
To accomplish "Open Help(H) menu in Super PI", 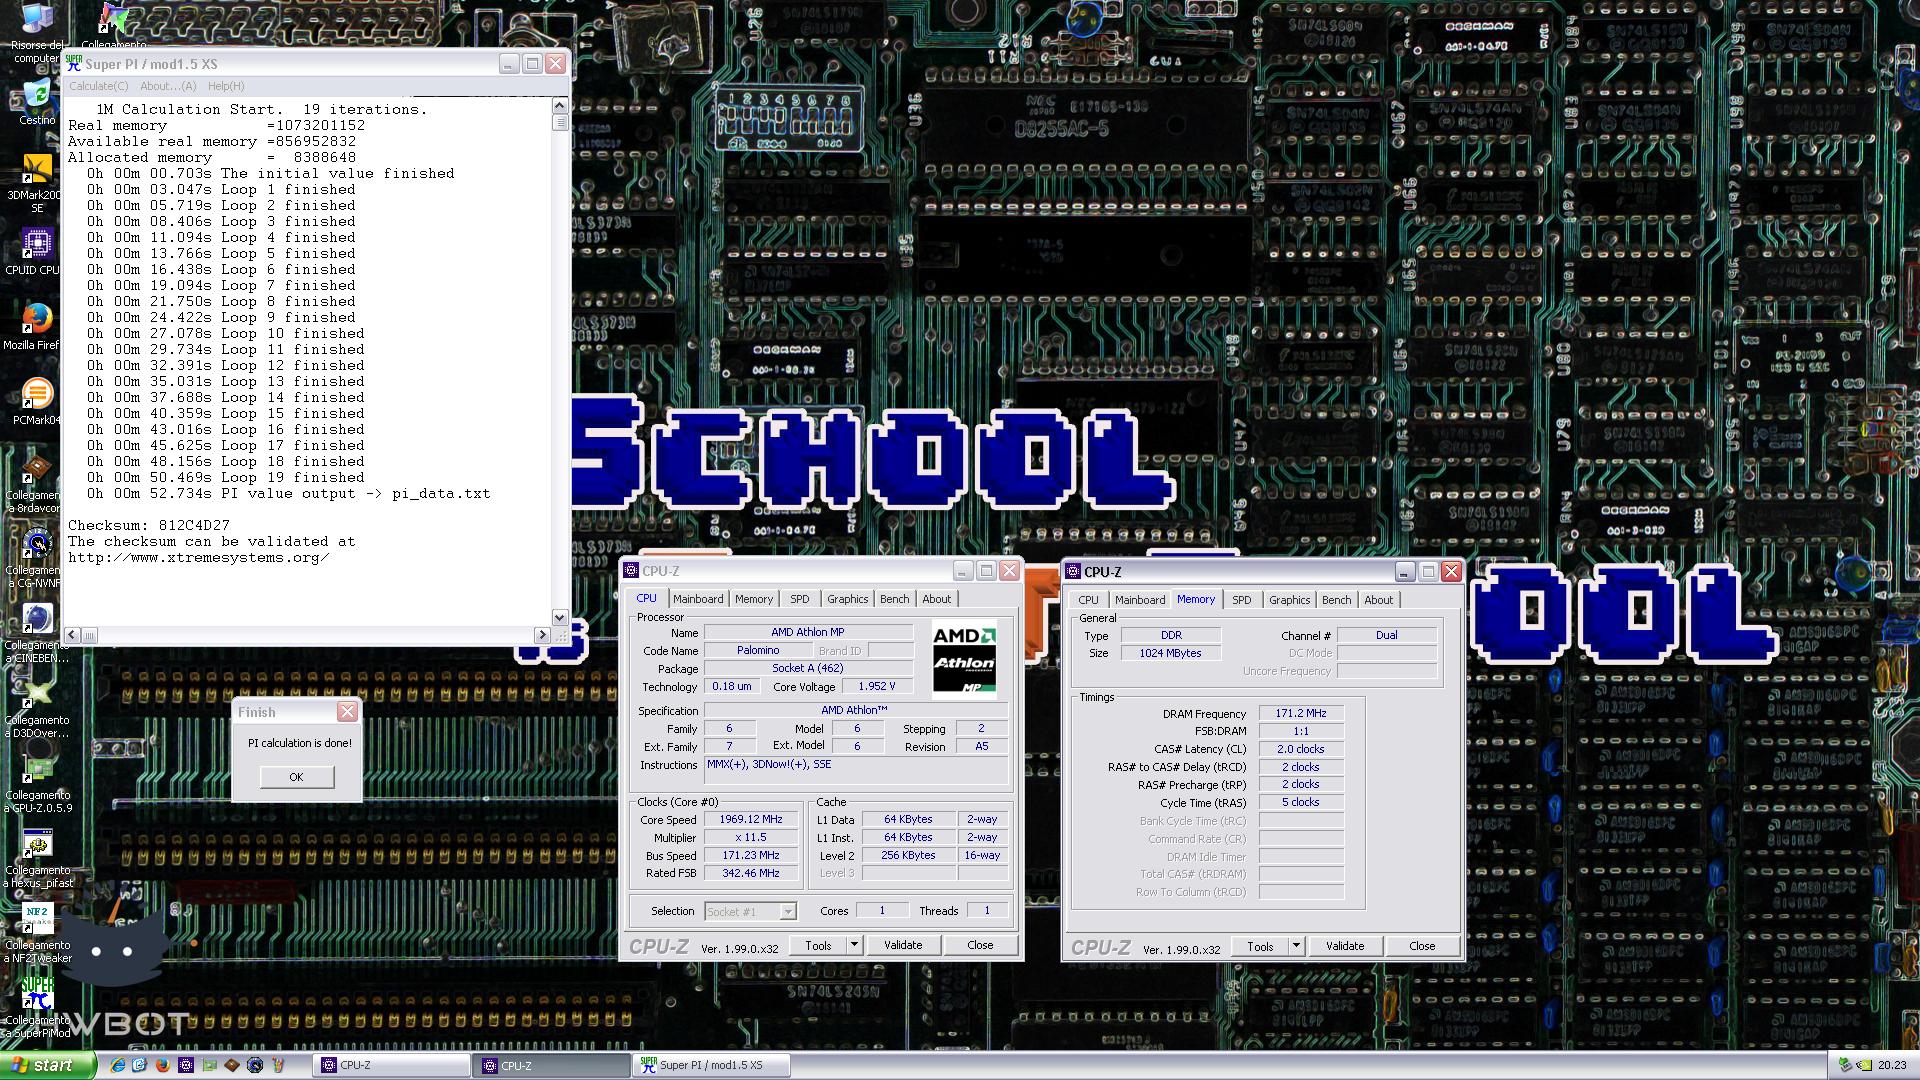I will pos(226,86).
